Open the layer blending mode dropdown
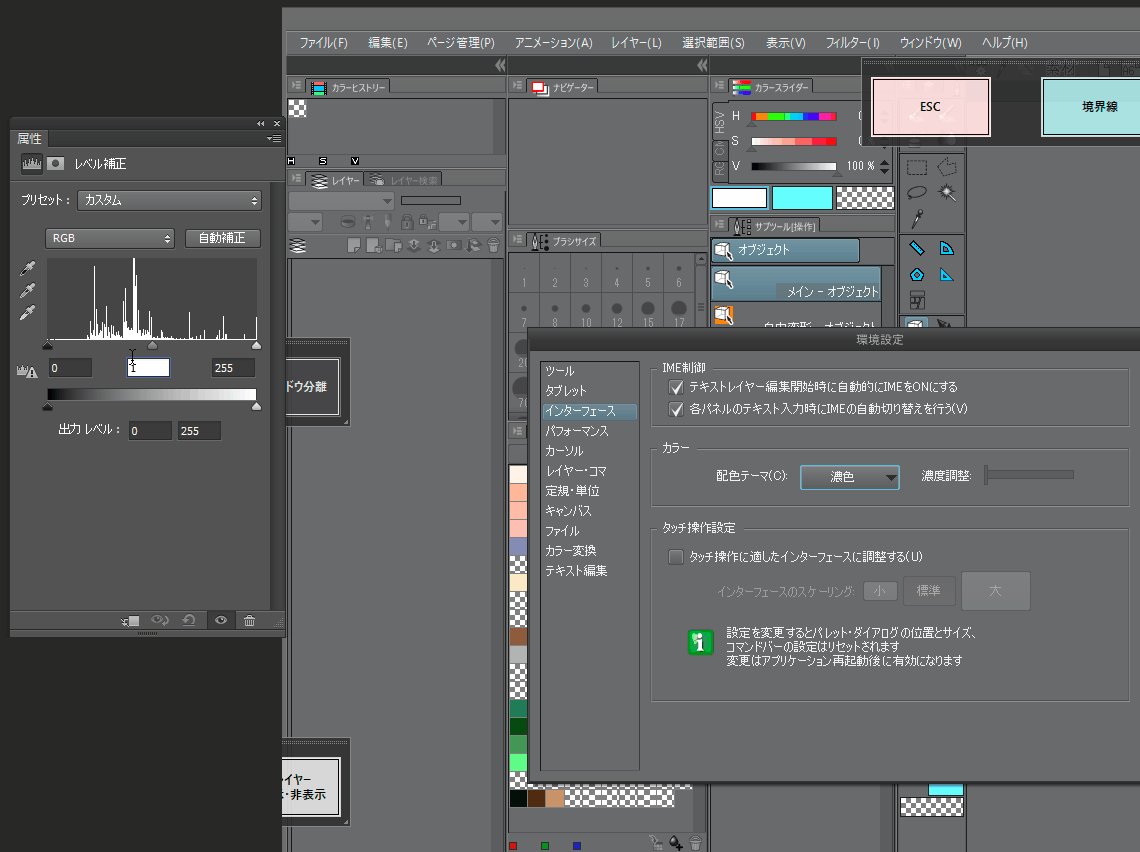This screenshot has height=852, width=1140. (x=341, y=201)
